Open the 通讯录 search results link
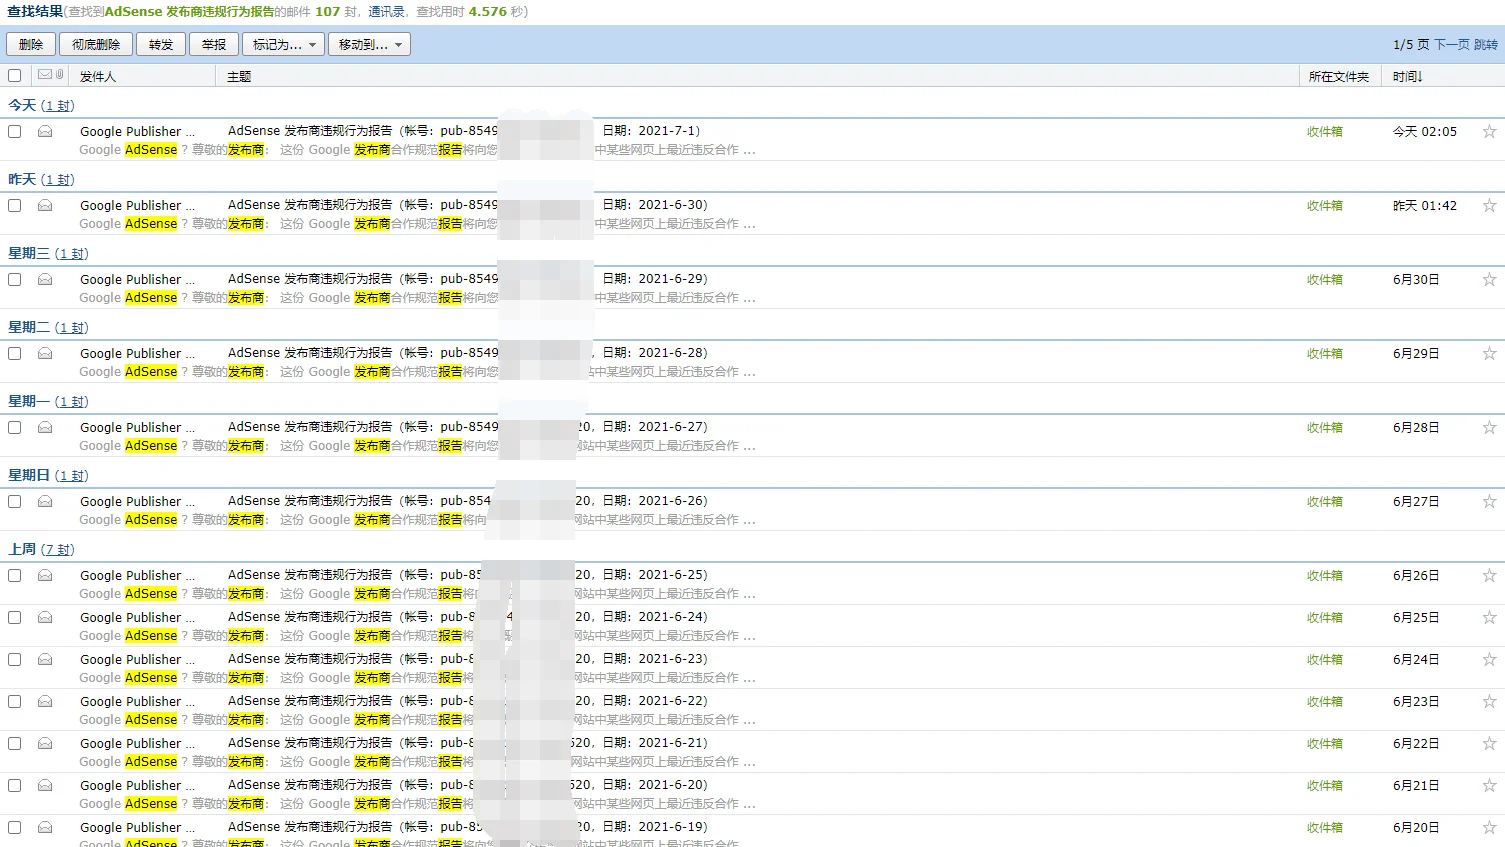 coord(386,11)
